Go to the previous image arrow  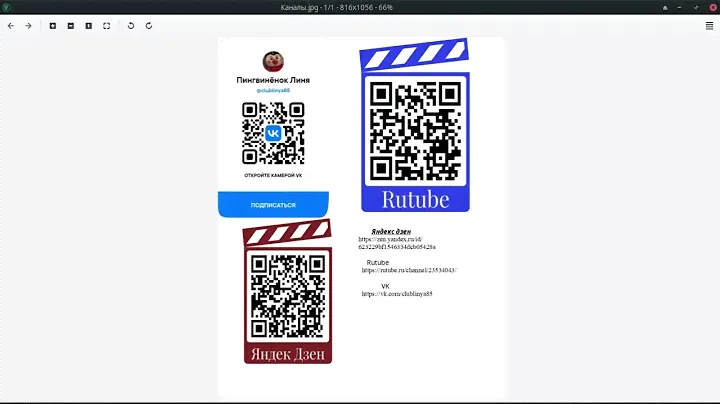coord(11,25)
